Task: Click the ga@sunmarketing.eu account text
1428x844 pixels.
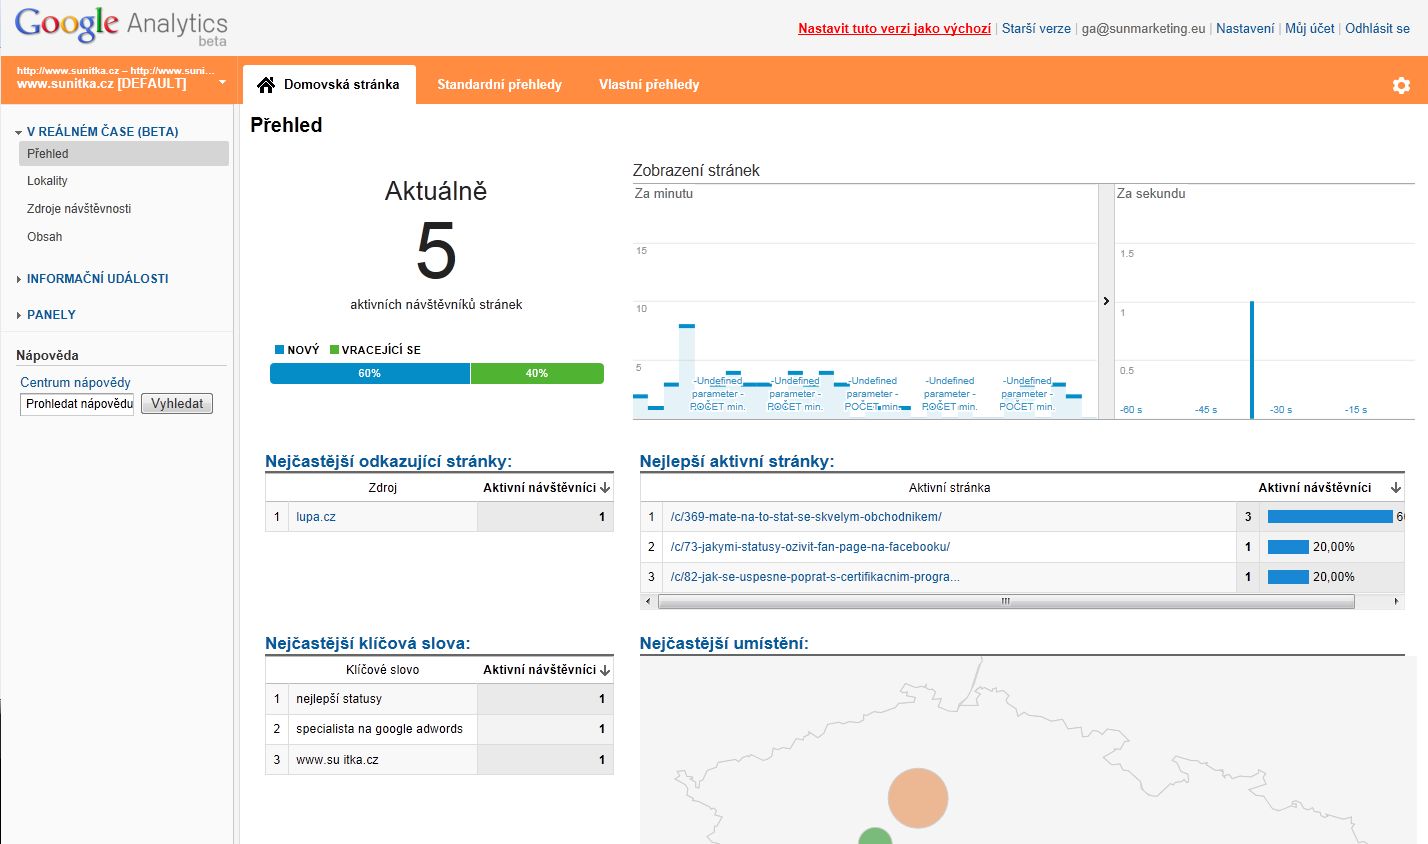Action: coord(1143,29)
